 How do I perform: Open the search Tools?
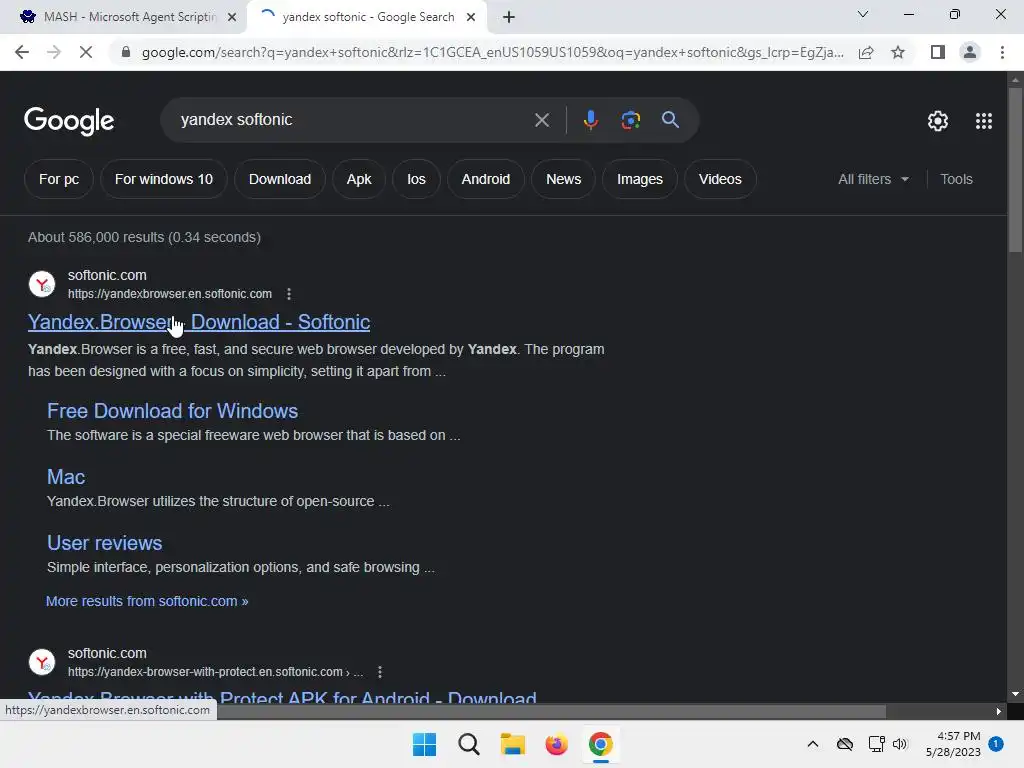pyautogui.click(x=956, y=179)
